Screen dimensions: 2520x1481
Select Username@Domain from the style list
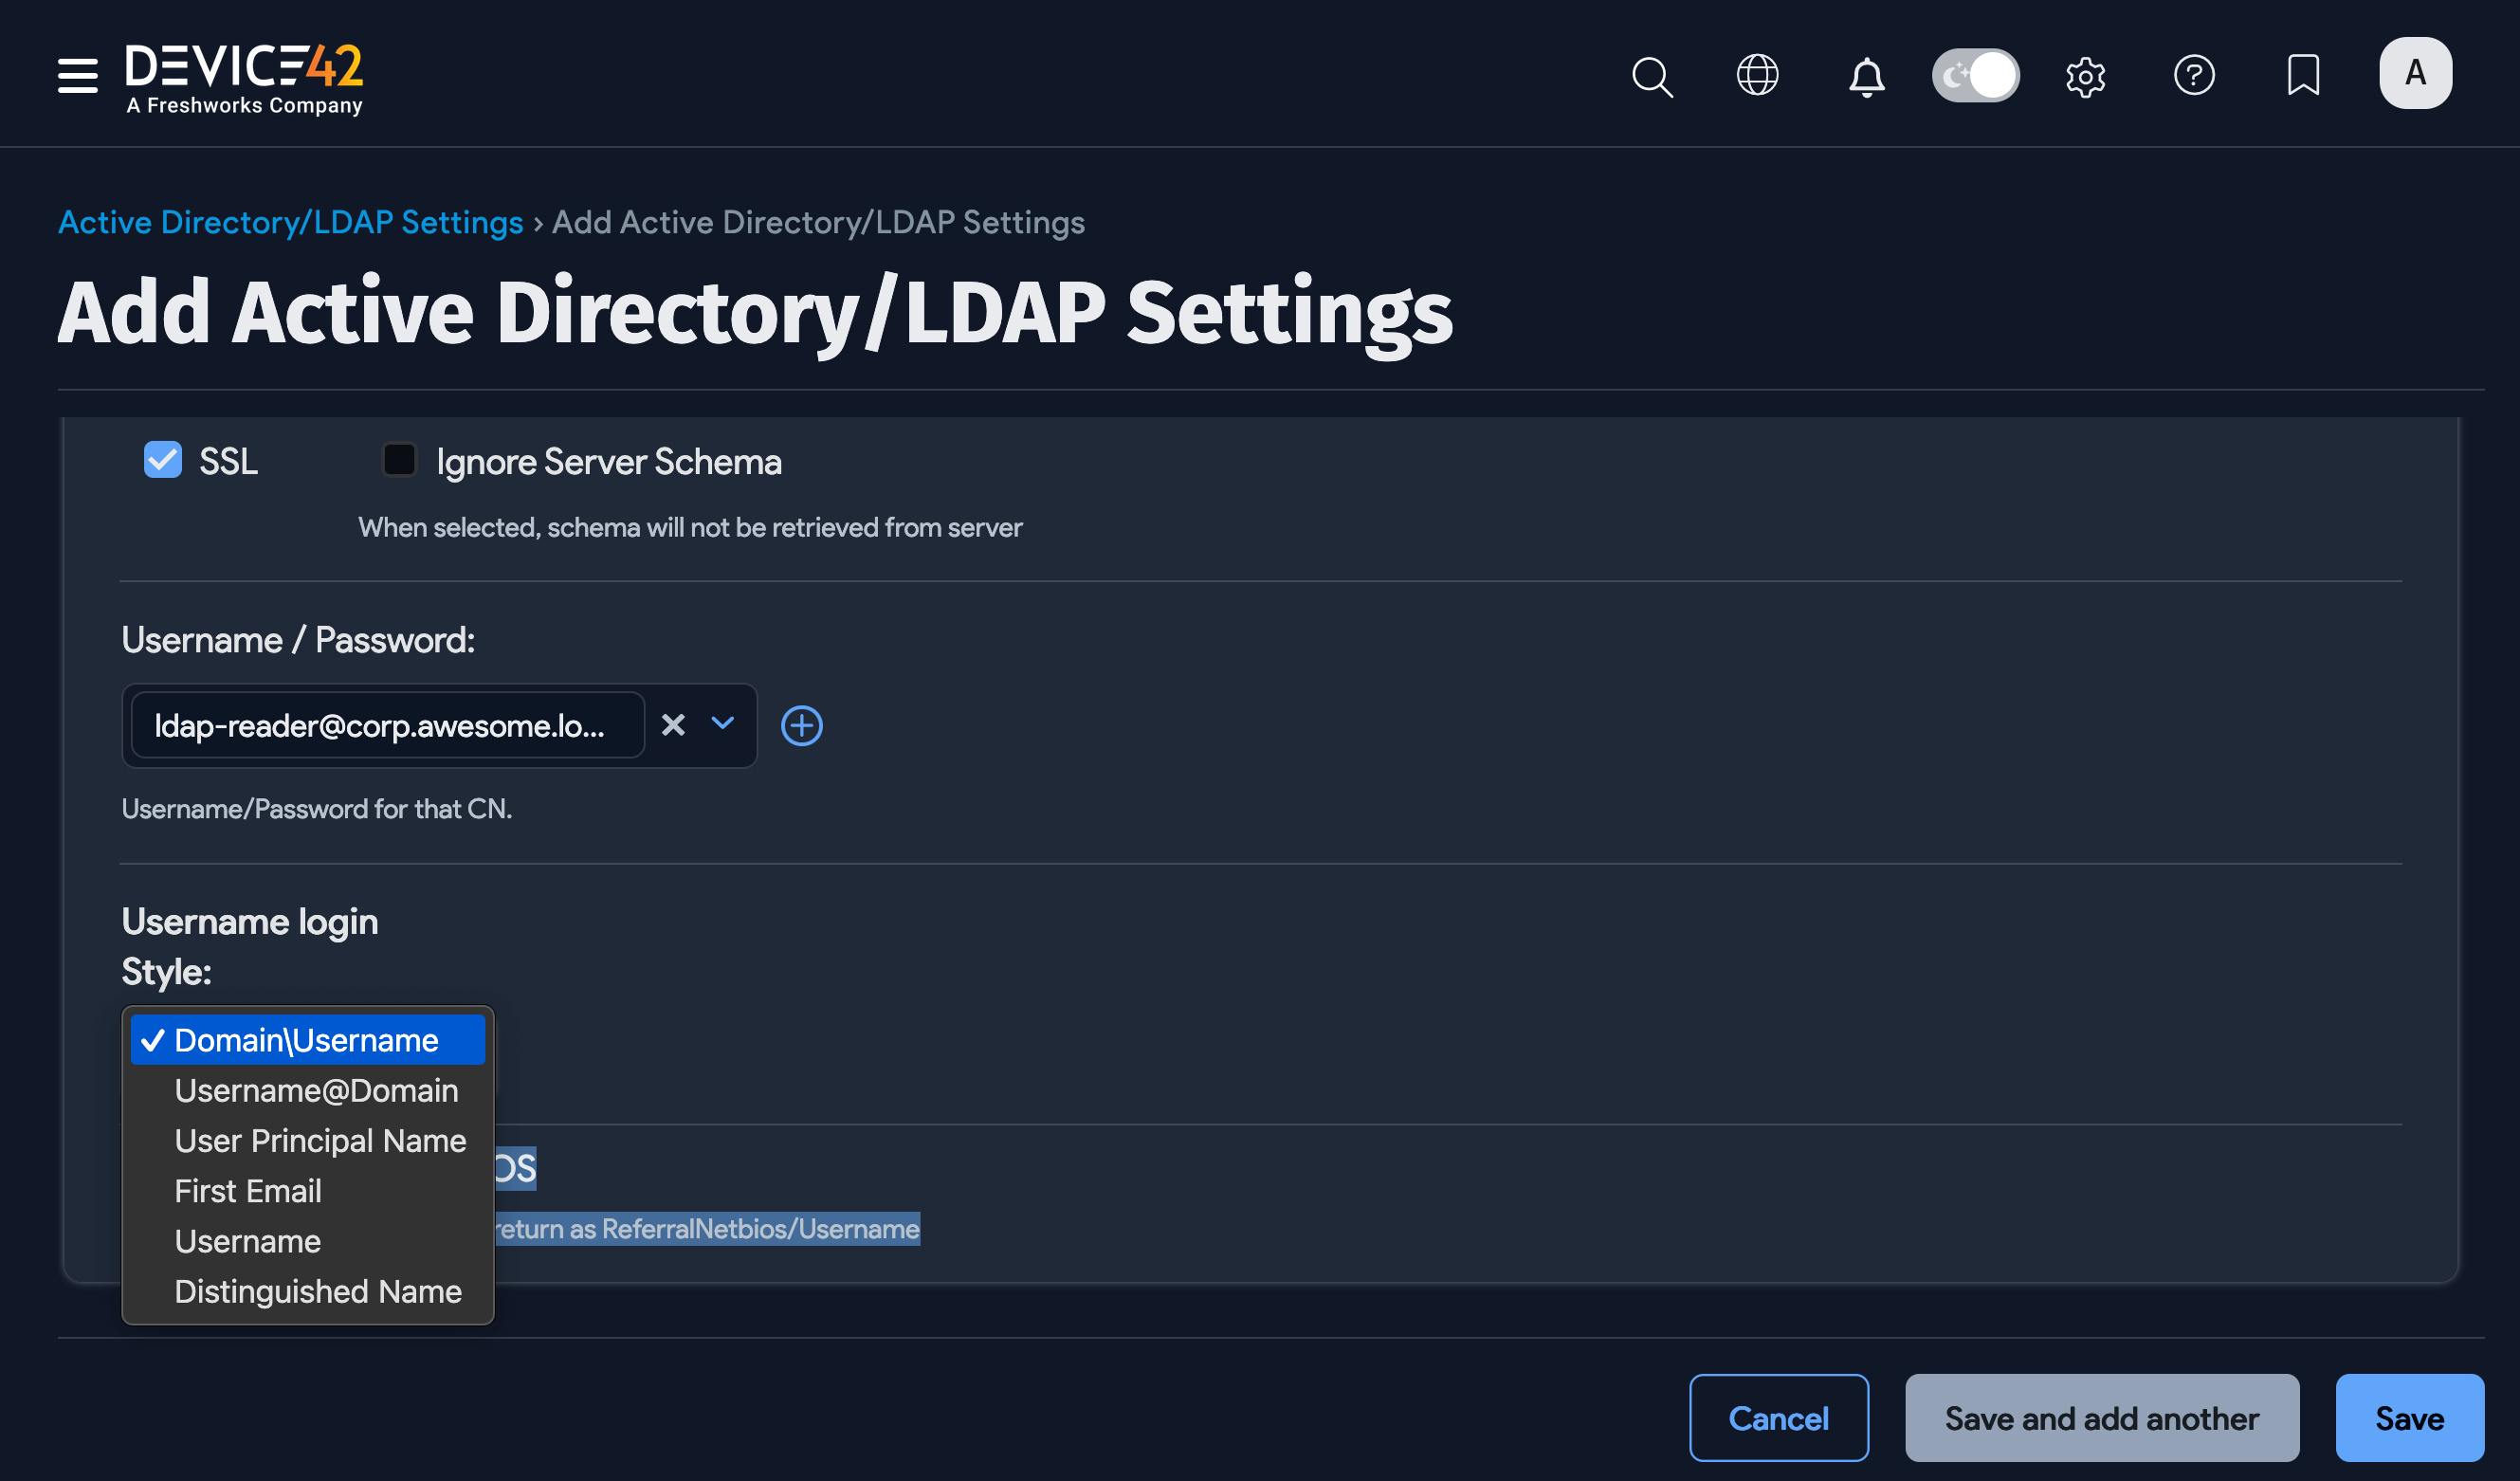pos(316,1090)
